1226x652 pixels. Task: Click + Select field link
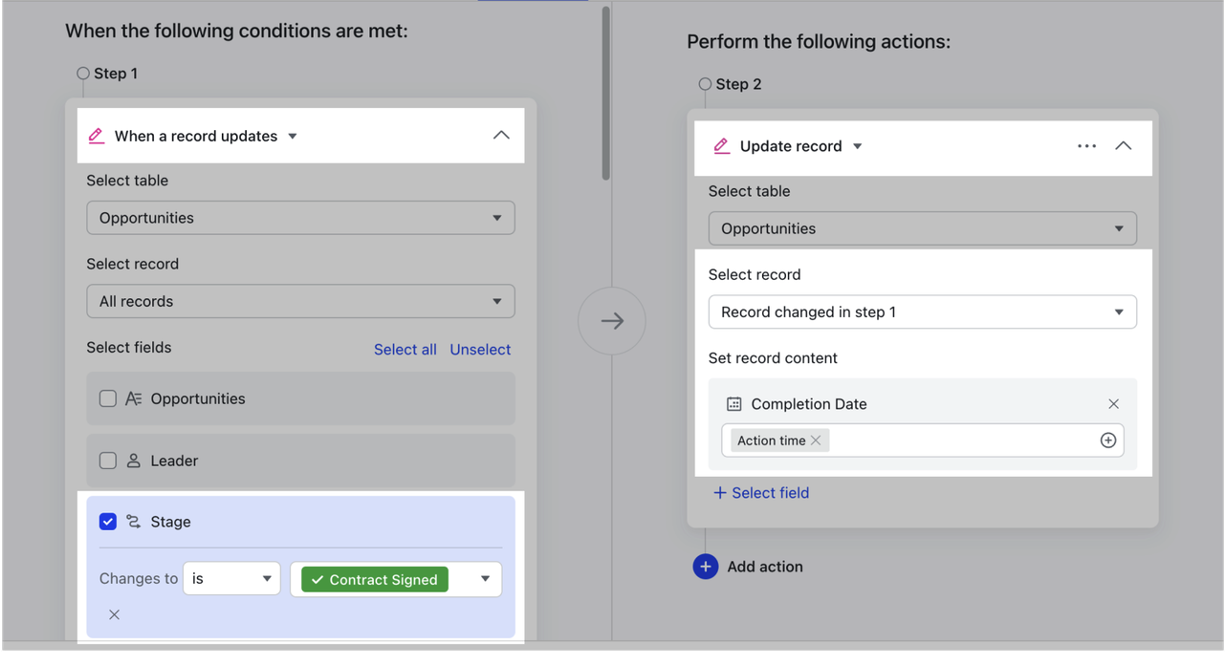[x=761, y=493]
